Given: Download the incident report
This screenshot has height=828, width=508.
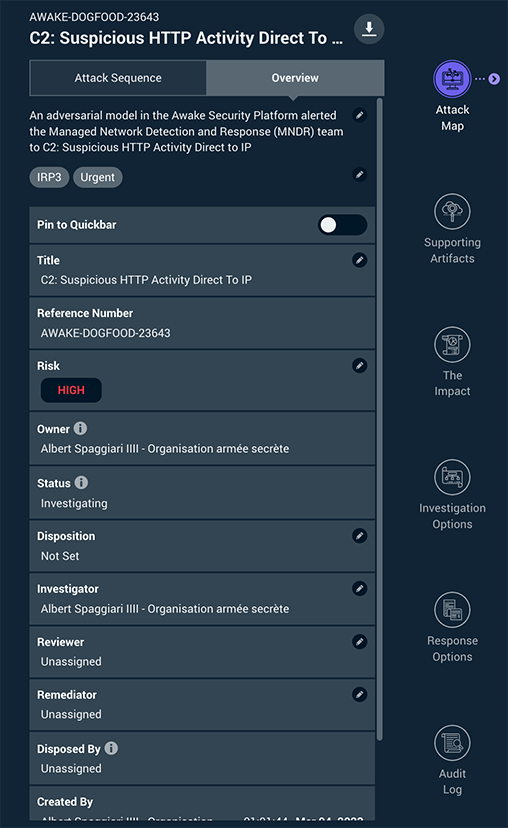Looking at the screenshot, I should click(369, 29).
